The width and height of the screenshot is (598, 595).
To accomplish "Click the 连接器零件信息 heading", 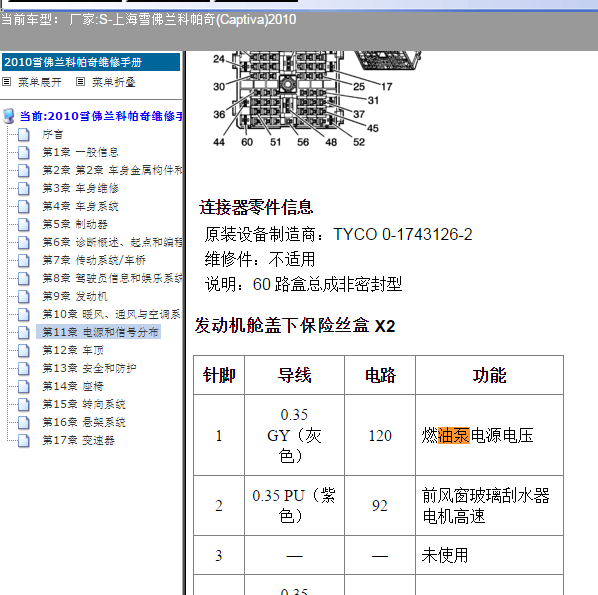I will pos(256,207).
